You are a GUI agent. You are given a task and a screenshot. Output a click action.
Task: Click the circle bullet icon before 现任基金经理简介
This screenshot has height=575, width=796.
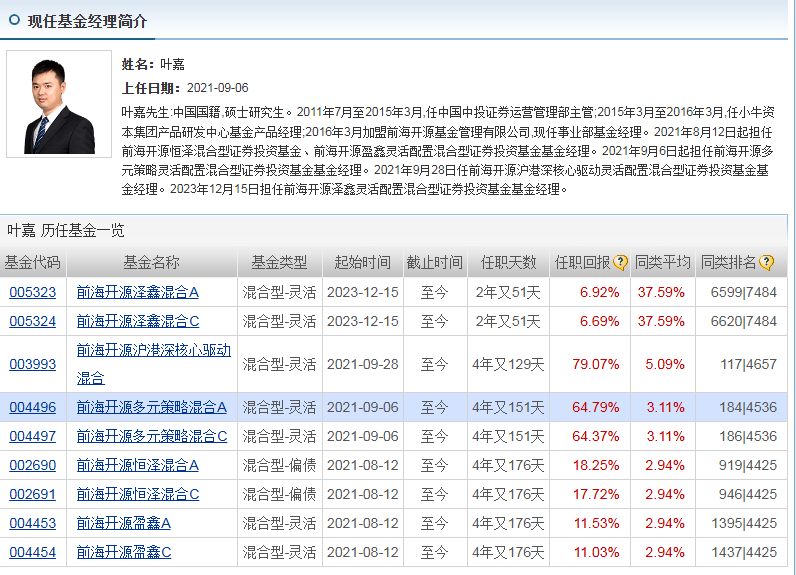[x=14, y=20]
